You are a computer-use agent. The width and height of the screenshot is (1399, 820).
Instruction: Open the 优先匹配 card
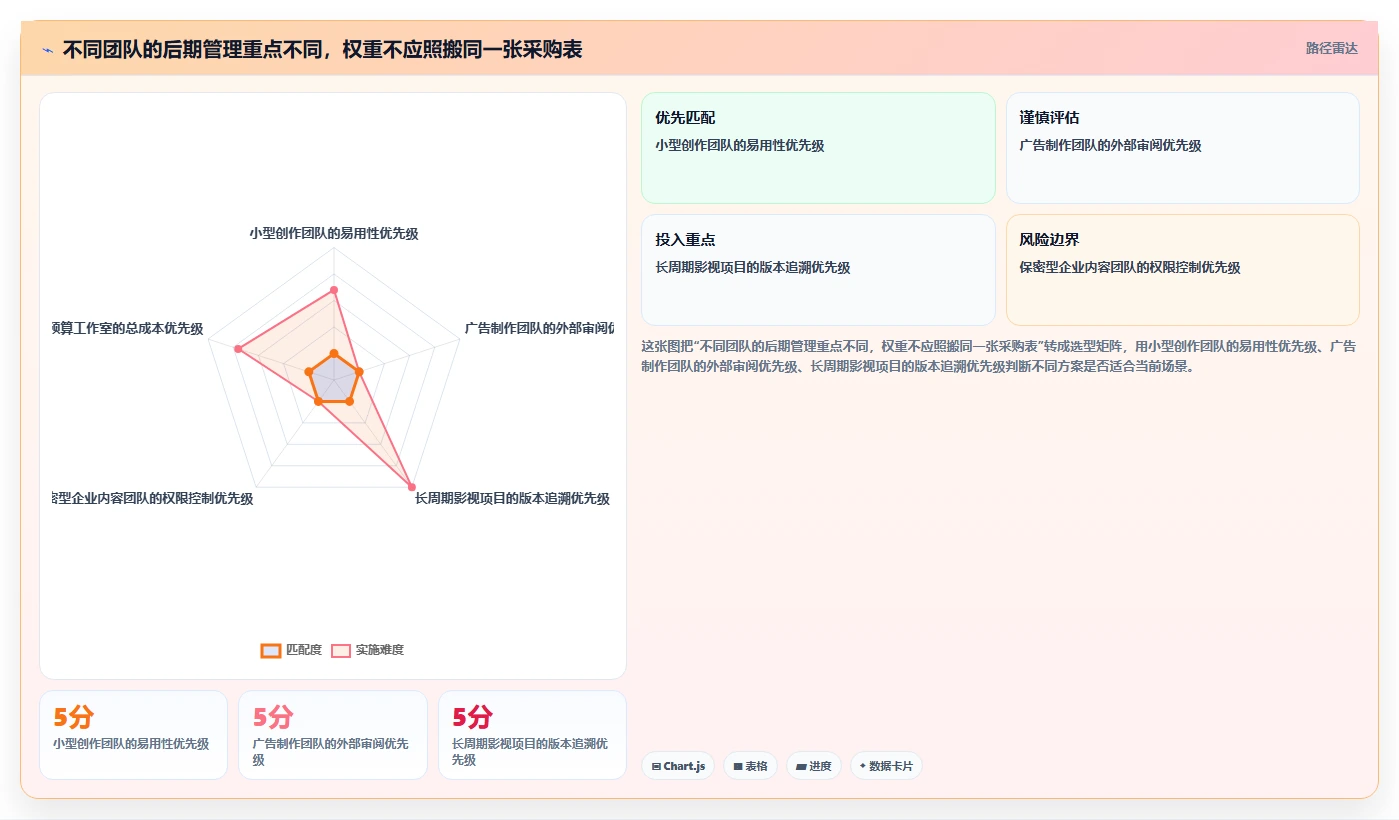tap(818, 148)
